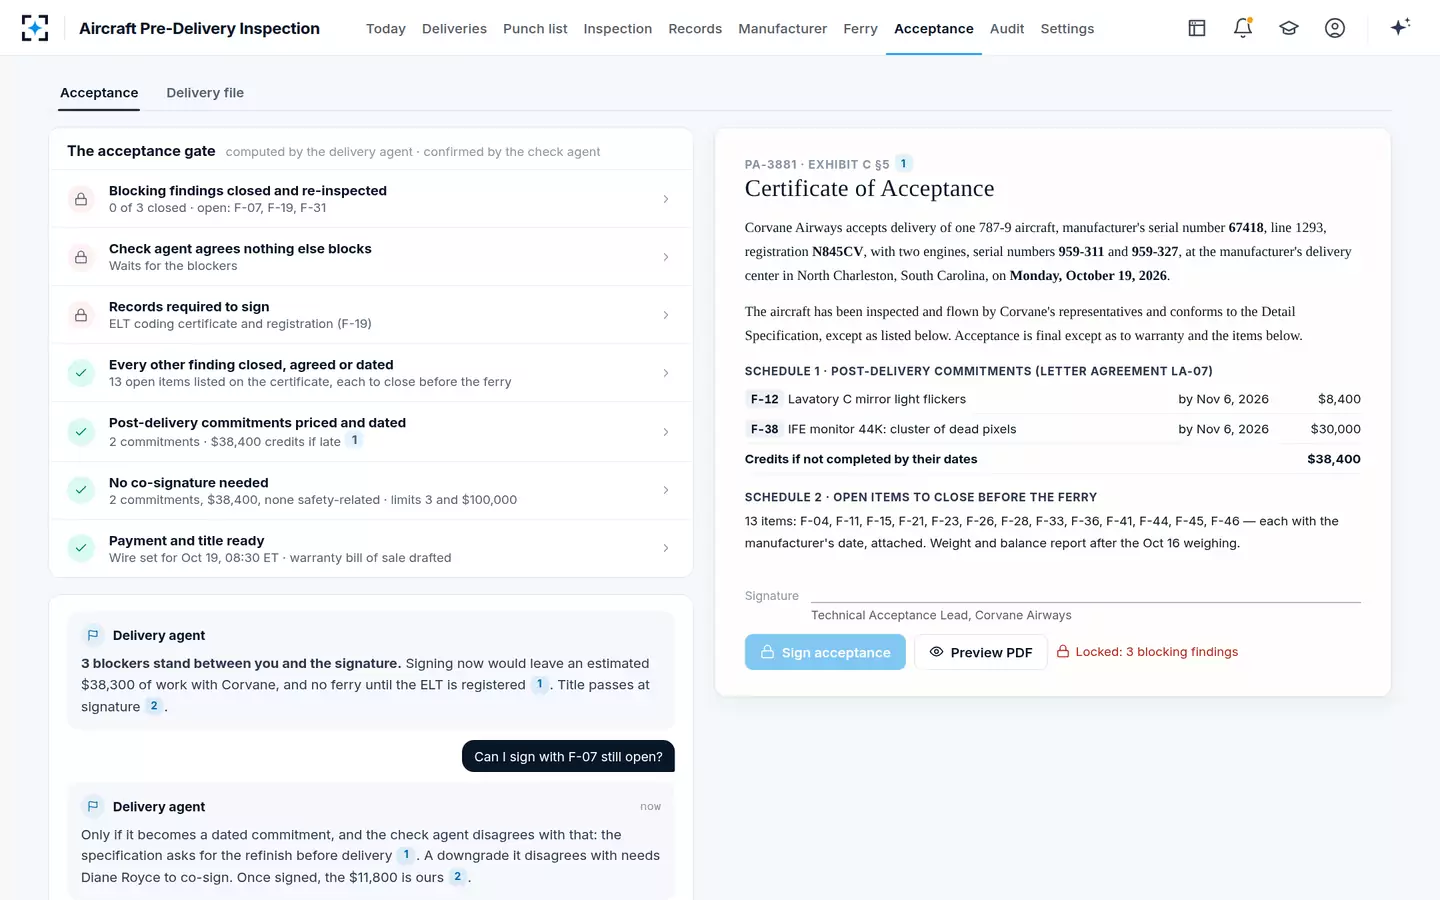Click the app logo icon

click(x=35, y=28)
